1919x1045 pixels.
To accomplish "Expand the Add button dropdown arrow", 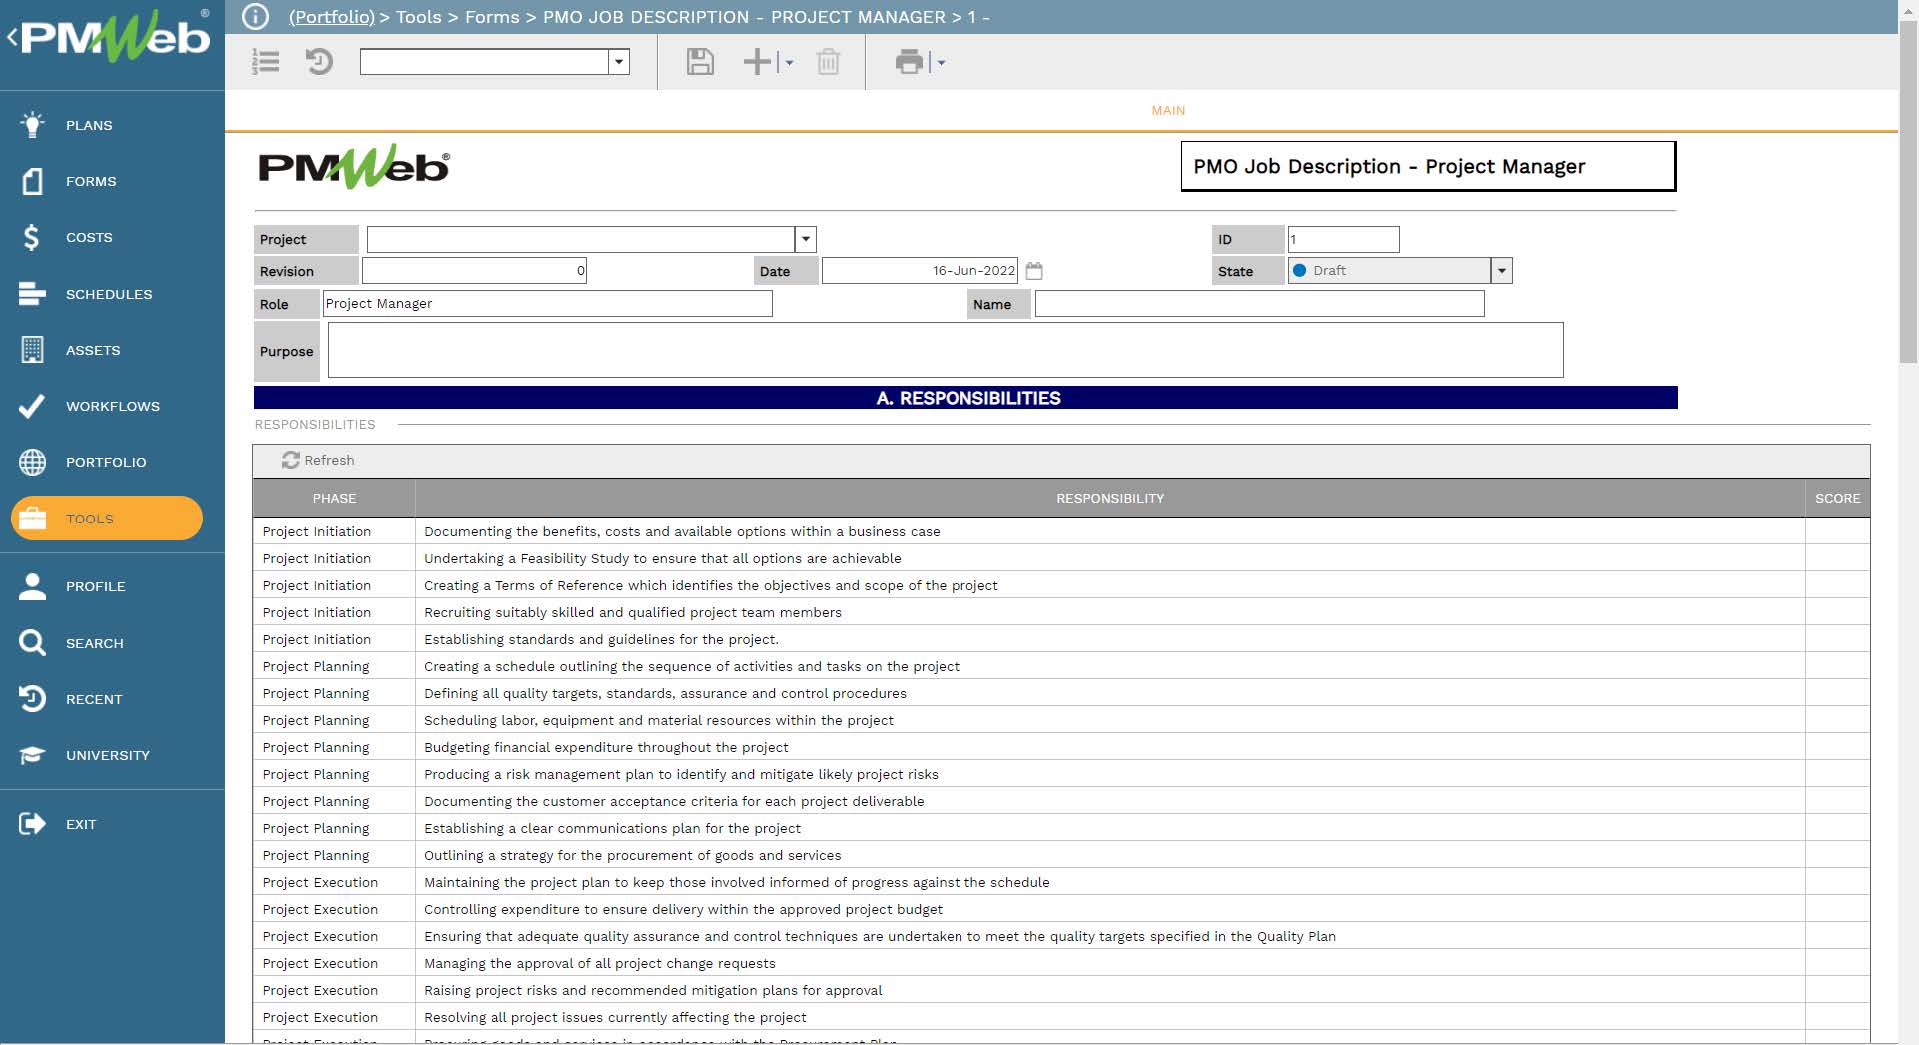I will tap(789, 62).
